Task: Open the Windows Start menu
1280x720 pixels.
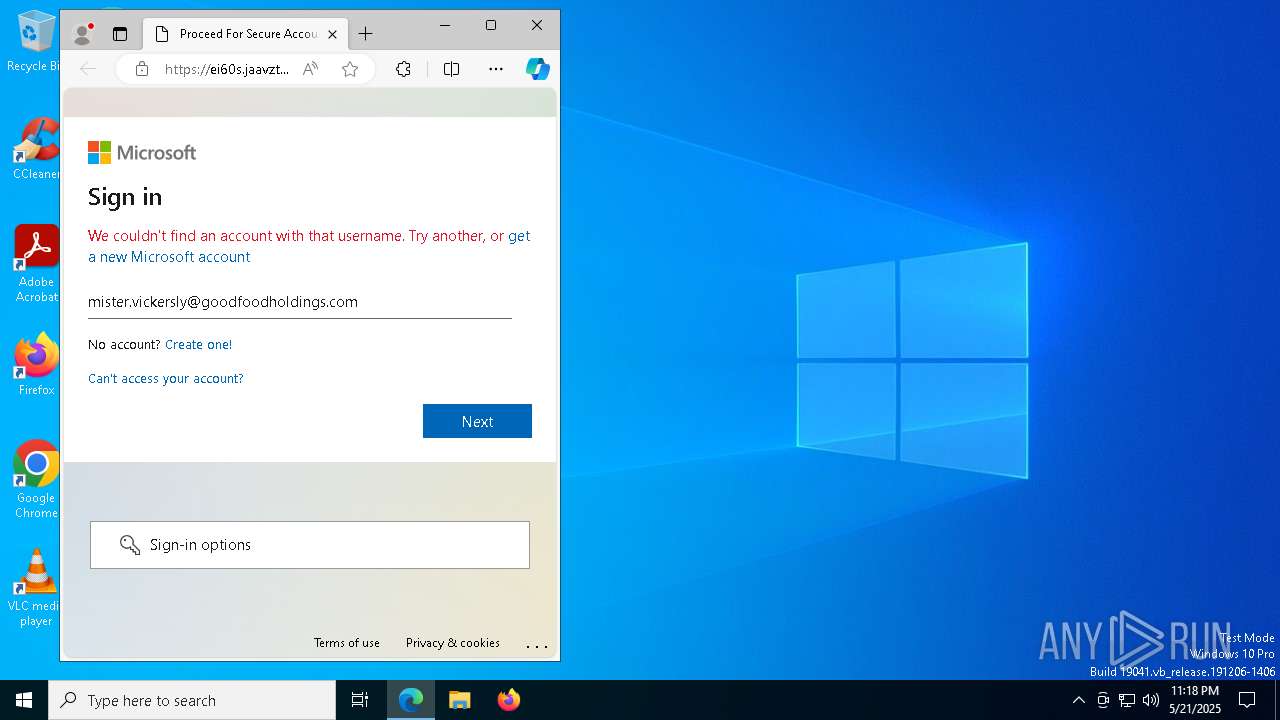Action: (24, 700)
